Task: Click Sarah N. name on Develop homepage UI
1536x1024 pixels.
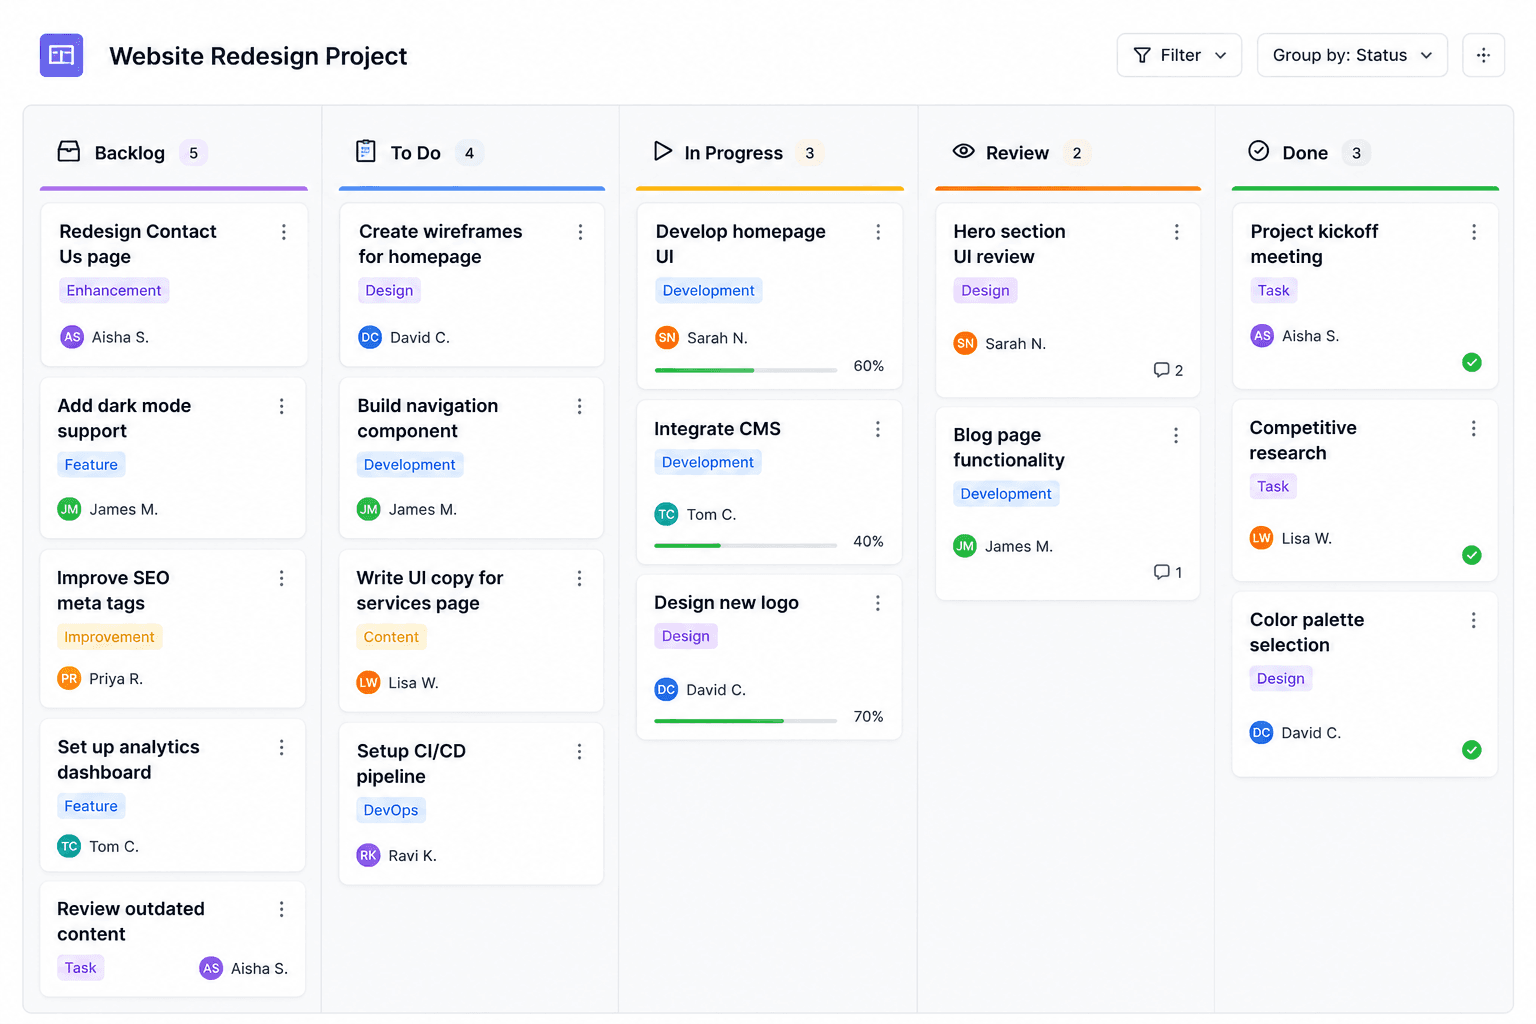Action: click(x=717, y=338)
